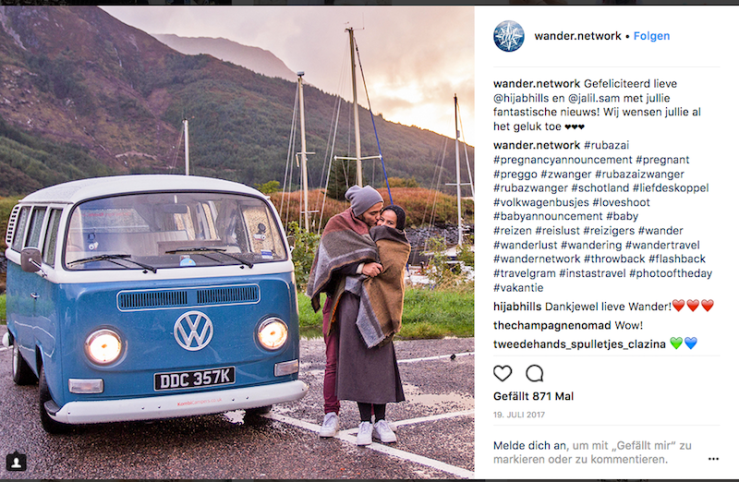Screen dimensions: 739x482
Task: Click the heart like icon
Action: pos(502,373)
